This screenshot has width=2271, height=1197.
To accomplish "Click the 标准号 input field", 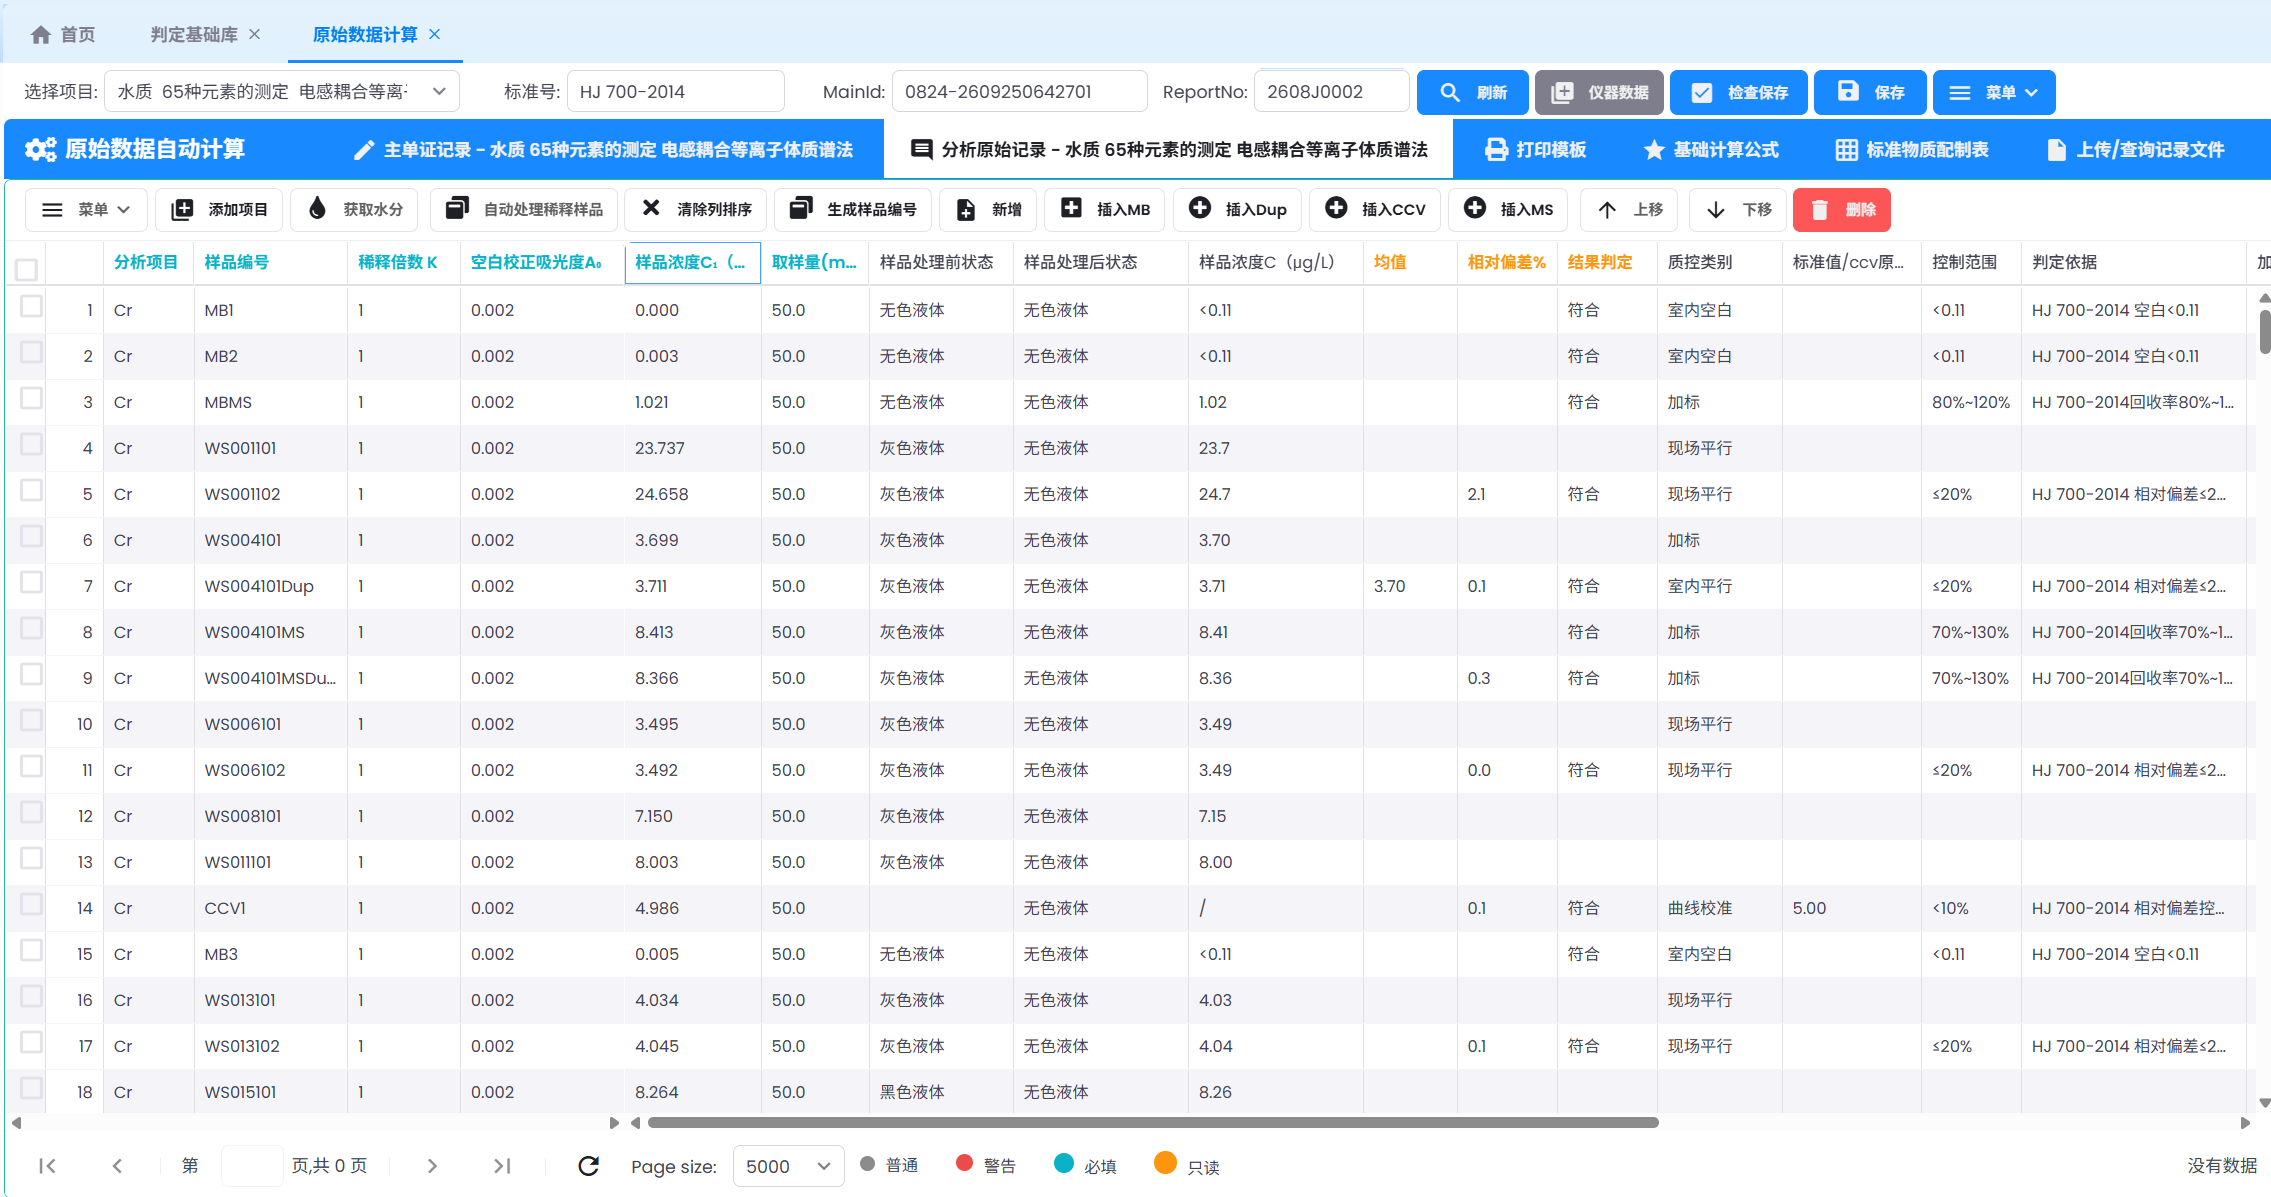I will point(676,92).
